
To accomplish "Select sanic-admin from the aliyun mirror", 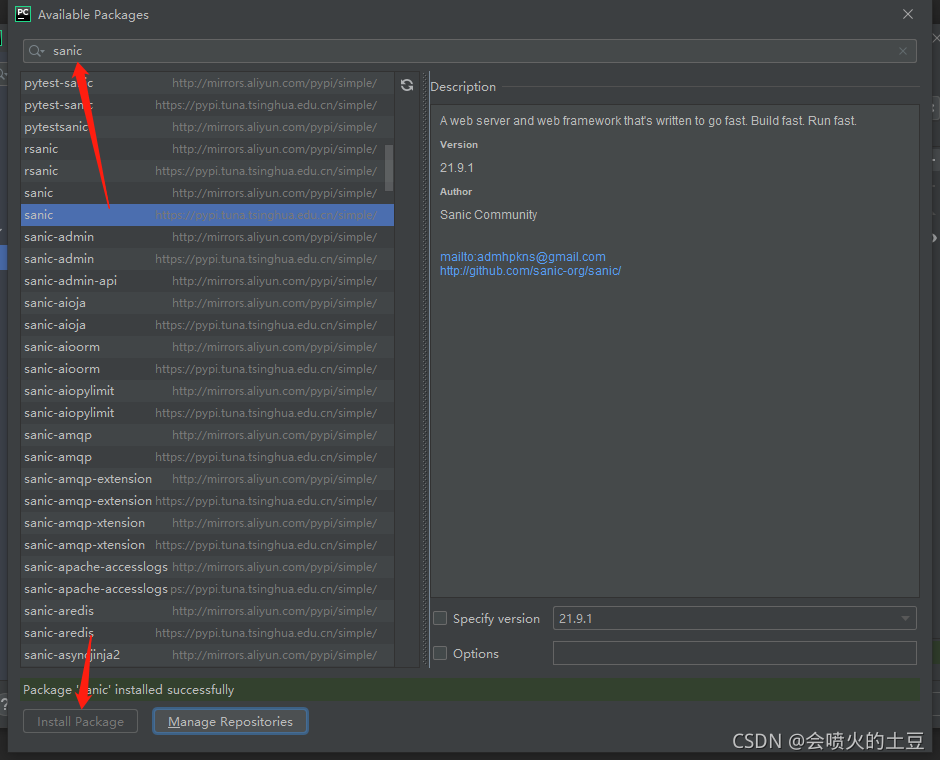I will [x=207, y=237].
